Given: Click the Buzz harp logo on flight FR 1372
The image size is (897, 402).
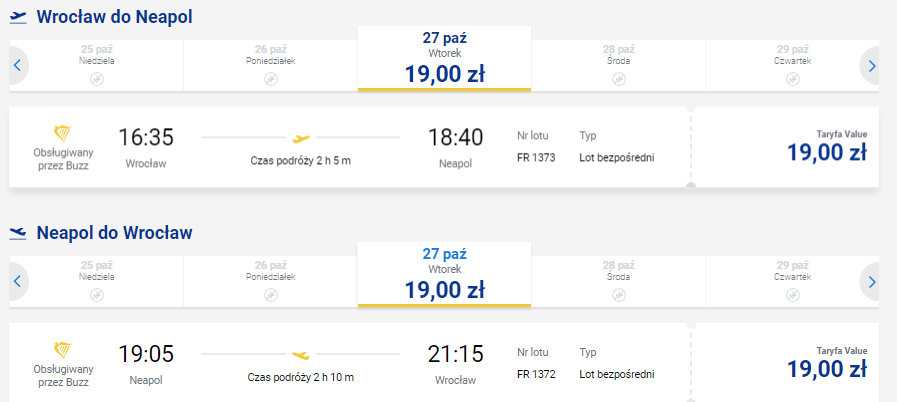Looking at the screenshot, I should [x=63, y=350].
